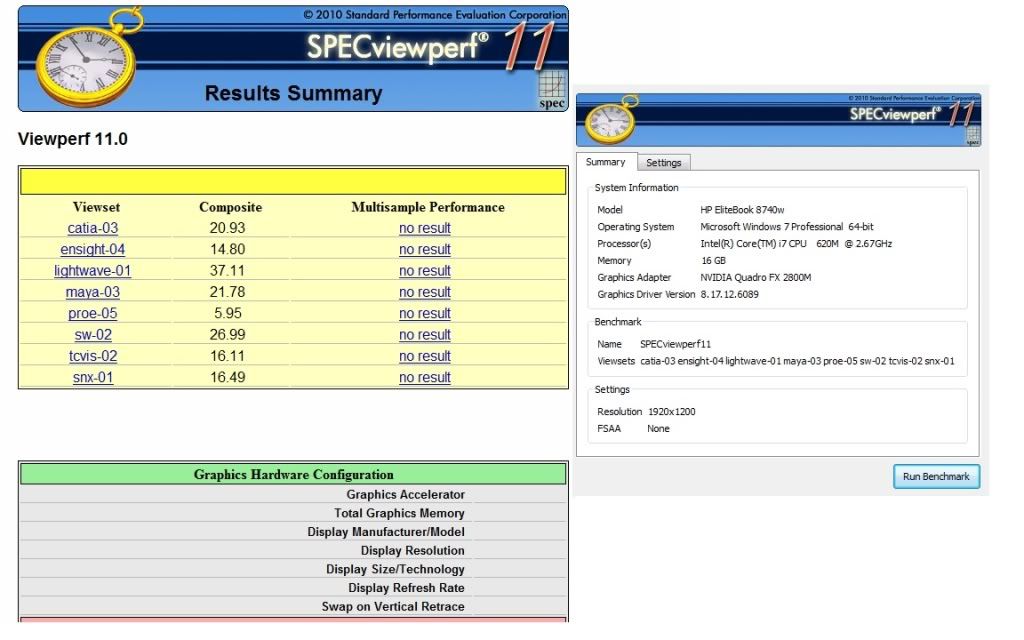Screen dimensions: 1024x640
Task: Open the lightwave-01 viewset link
Action: (93, 271)
